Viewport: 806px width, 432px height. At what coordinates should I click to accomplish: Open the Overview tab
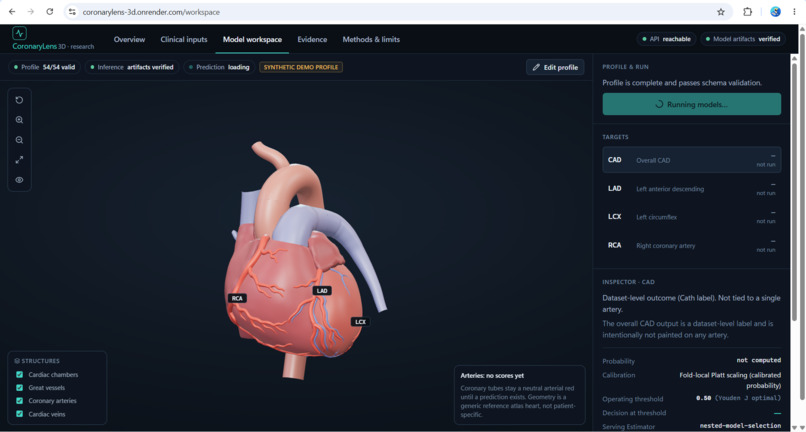130,40
